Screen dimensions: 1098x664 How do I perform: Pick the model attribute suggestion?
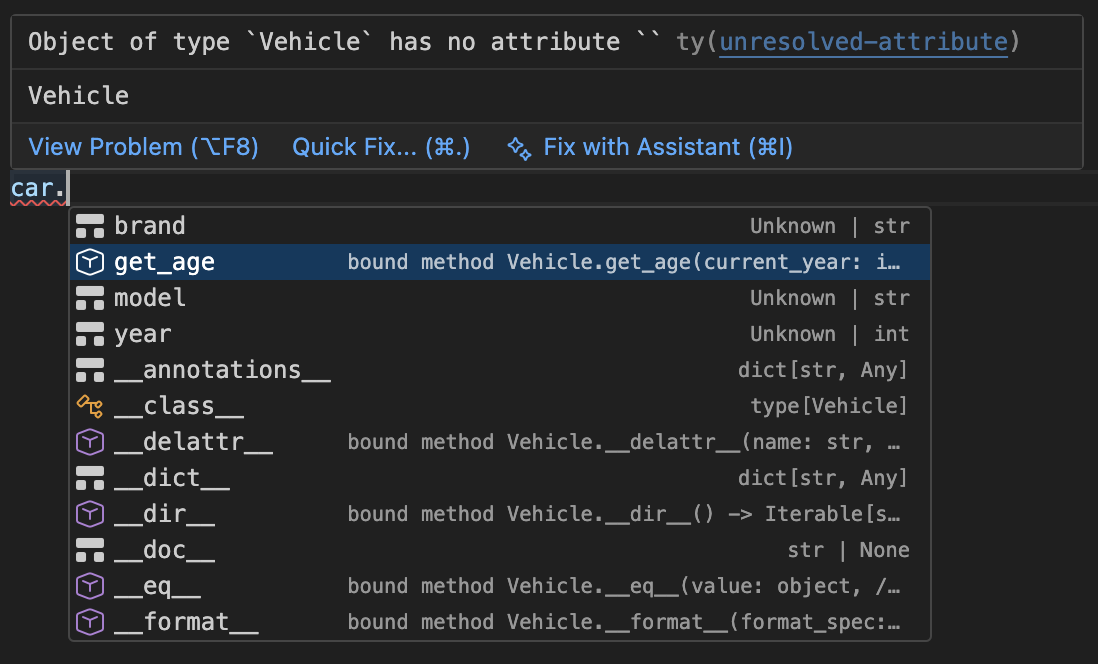(150, 298)
